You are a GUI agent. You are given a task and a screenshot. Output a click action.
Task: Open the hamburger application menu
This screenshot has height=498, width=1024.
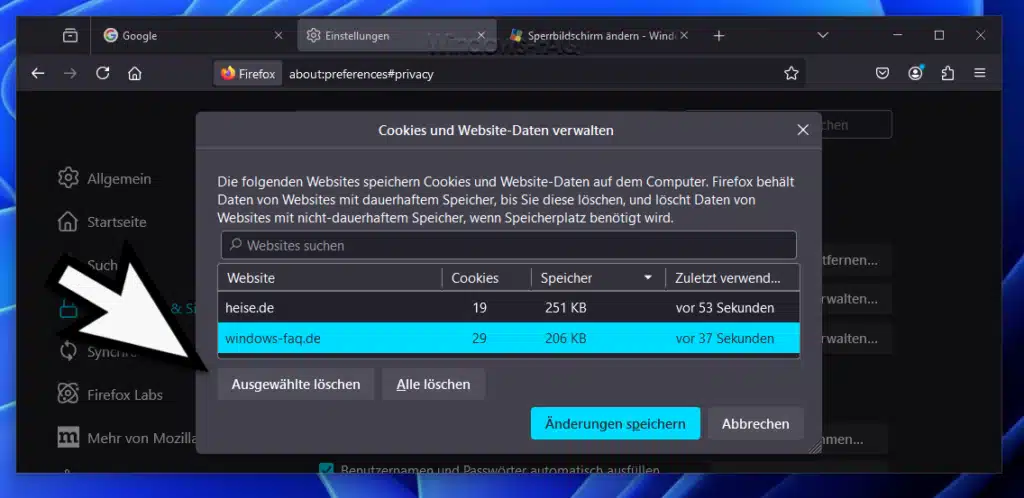(980, 73)
